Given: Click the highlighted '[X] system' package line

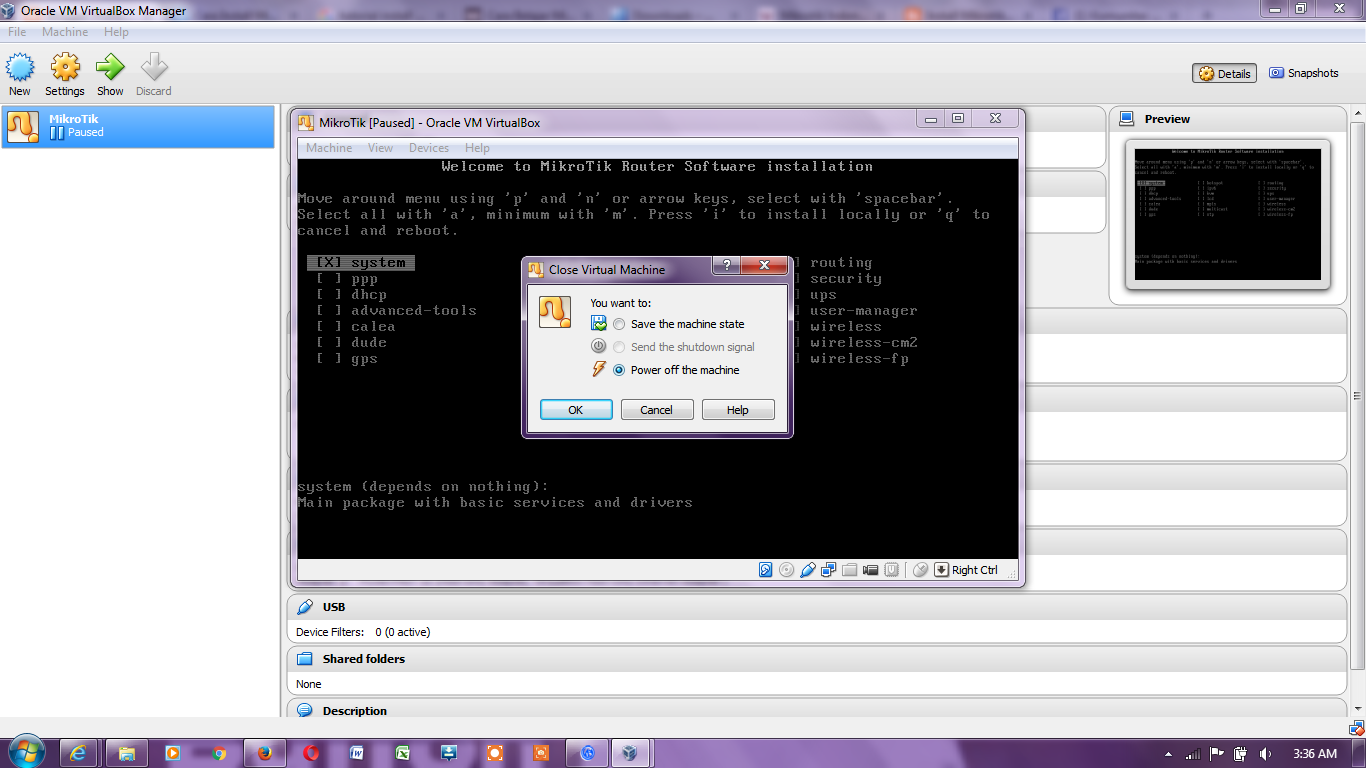Looking at the screenshot, I should pos(361,263).
